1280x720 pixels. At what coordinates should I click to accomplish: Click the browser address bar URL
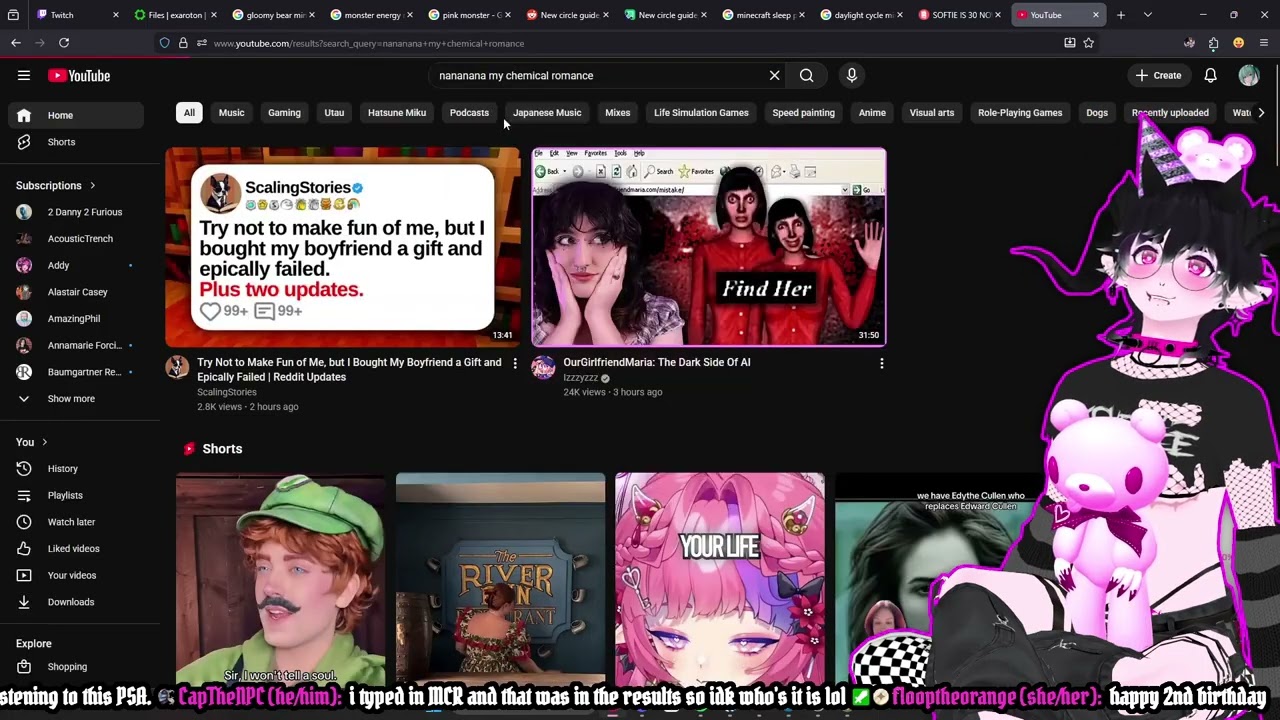click(368, 43)
